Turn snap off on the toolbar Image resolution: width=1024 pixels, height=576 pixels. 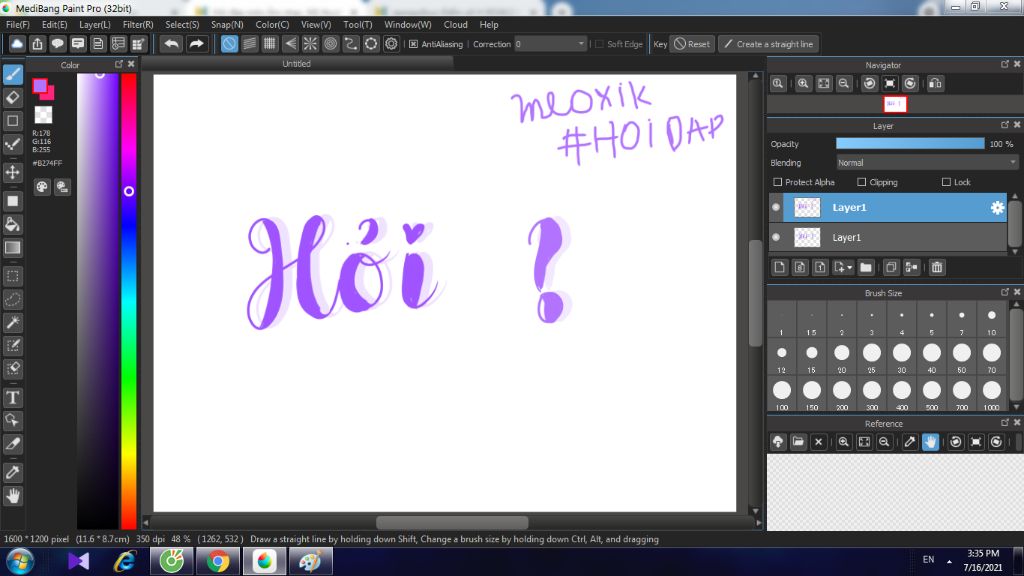tap(229, 44)
